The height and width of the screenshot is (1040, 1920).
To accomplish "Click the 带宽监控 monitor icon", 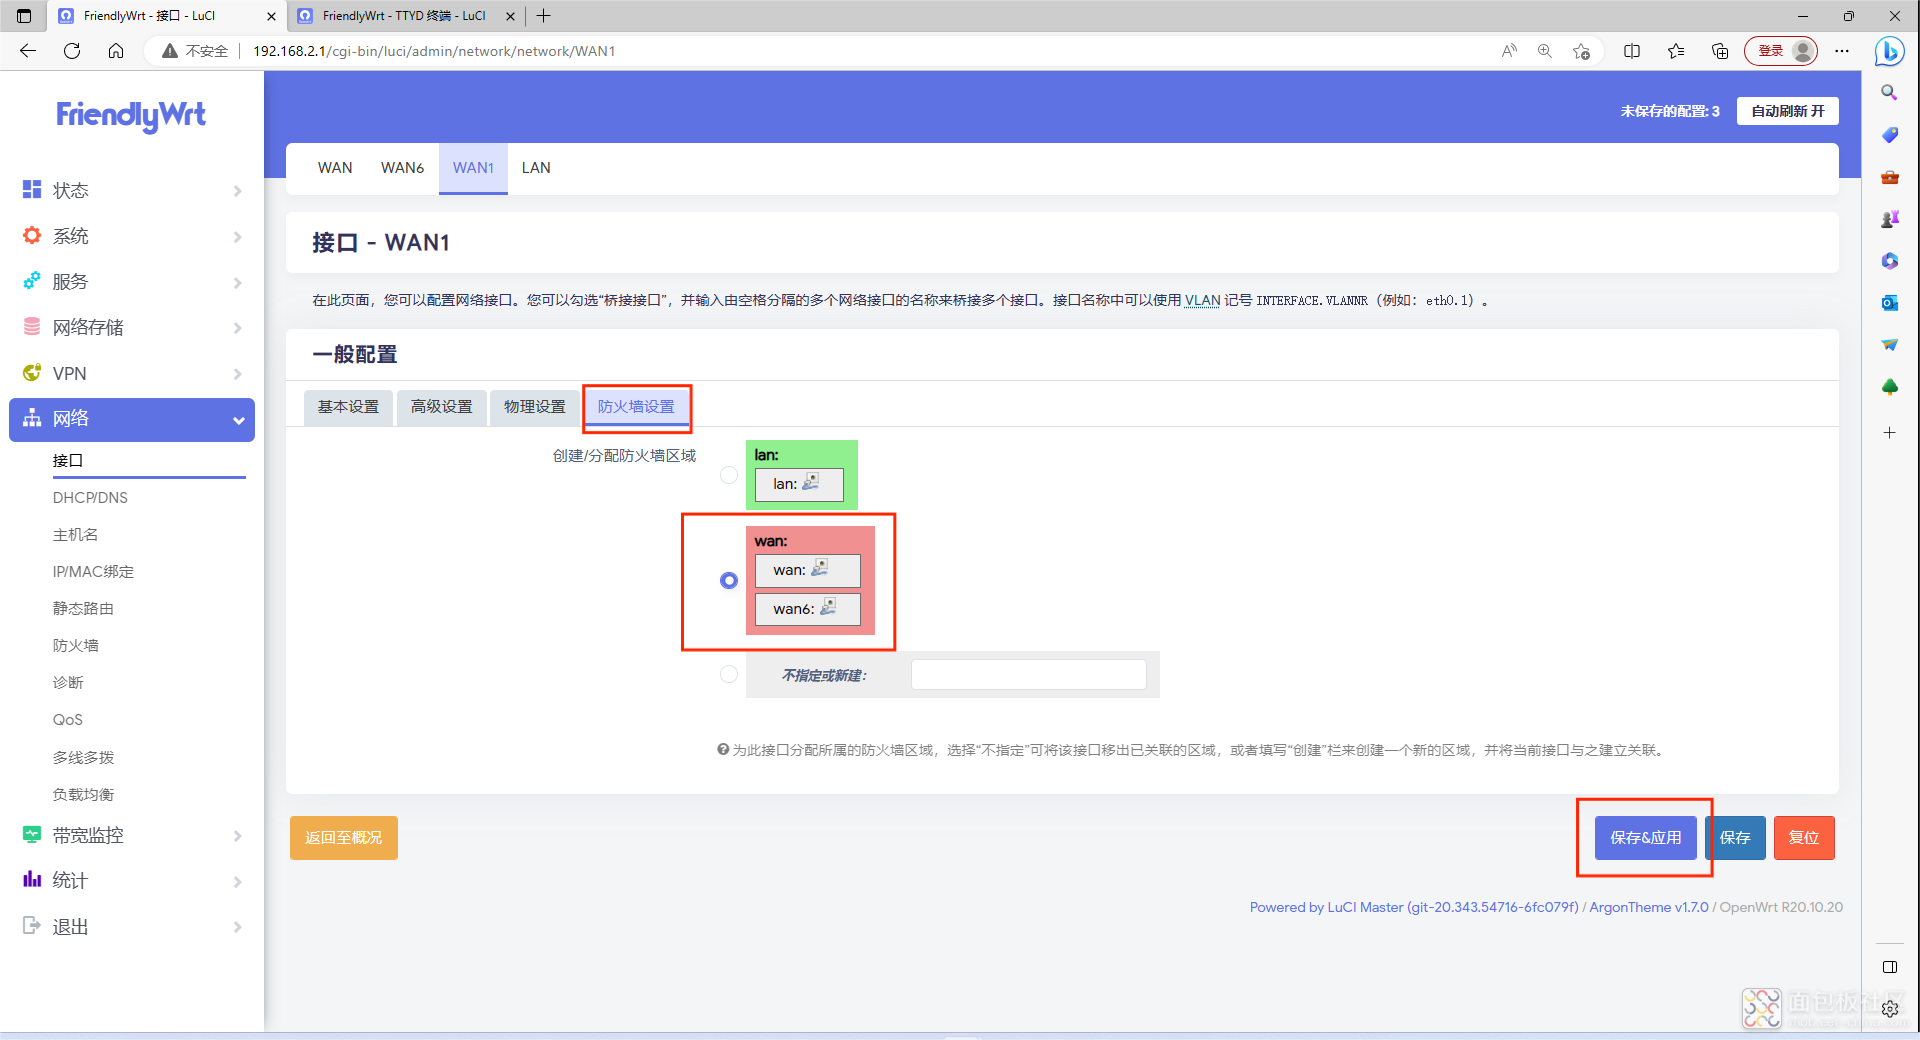I will 32,835.
